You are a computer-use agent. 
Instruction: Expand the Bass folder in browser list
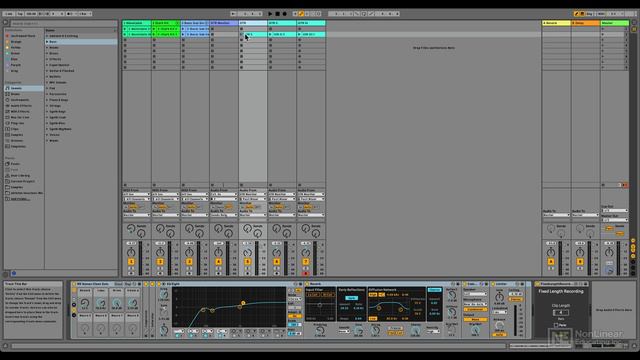pyautogui.click(x=47, y=42)
